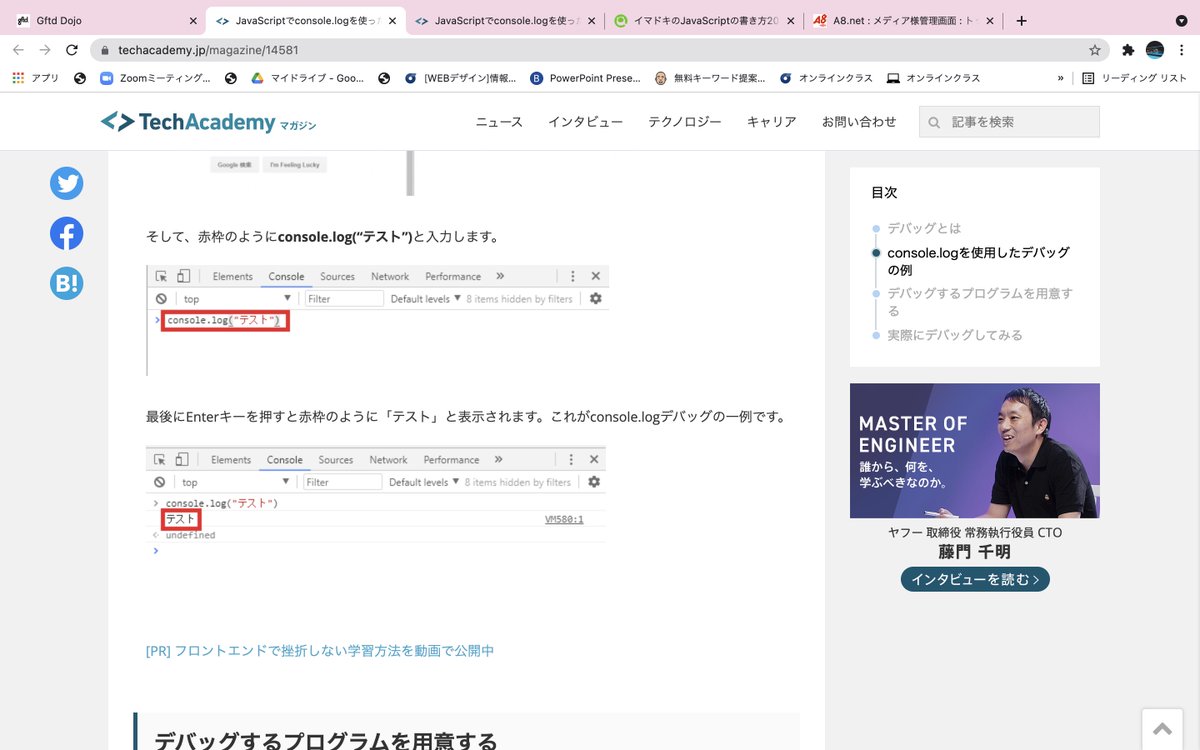Click the TechAcademy マガジン logo

[x=208, y=122]
